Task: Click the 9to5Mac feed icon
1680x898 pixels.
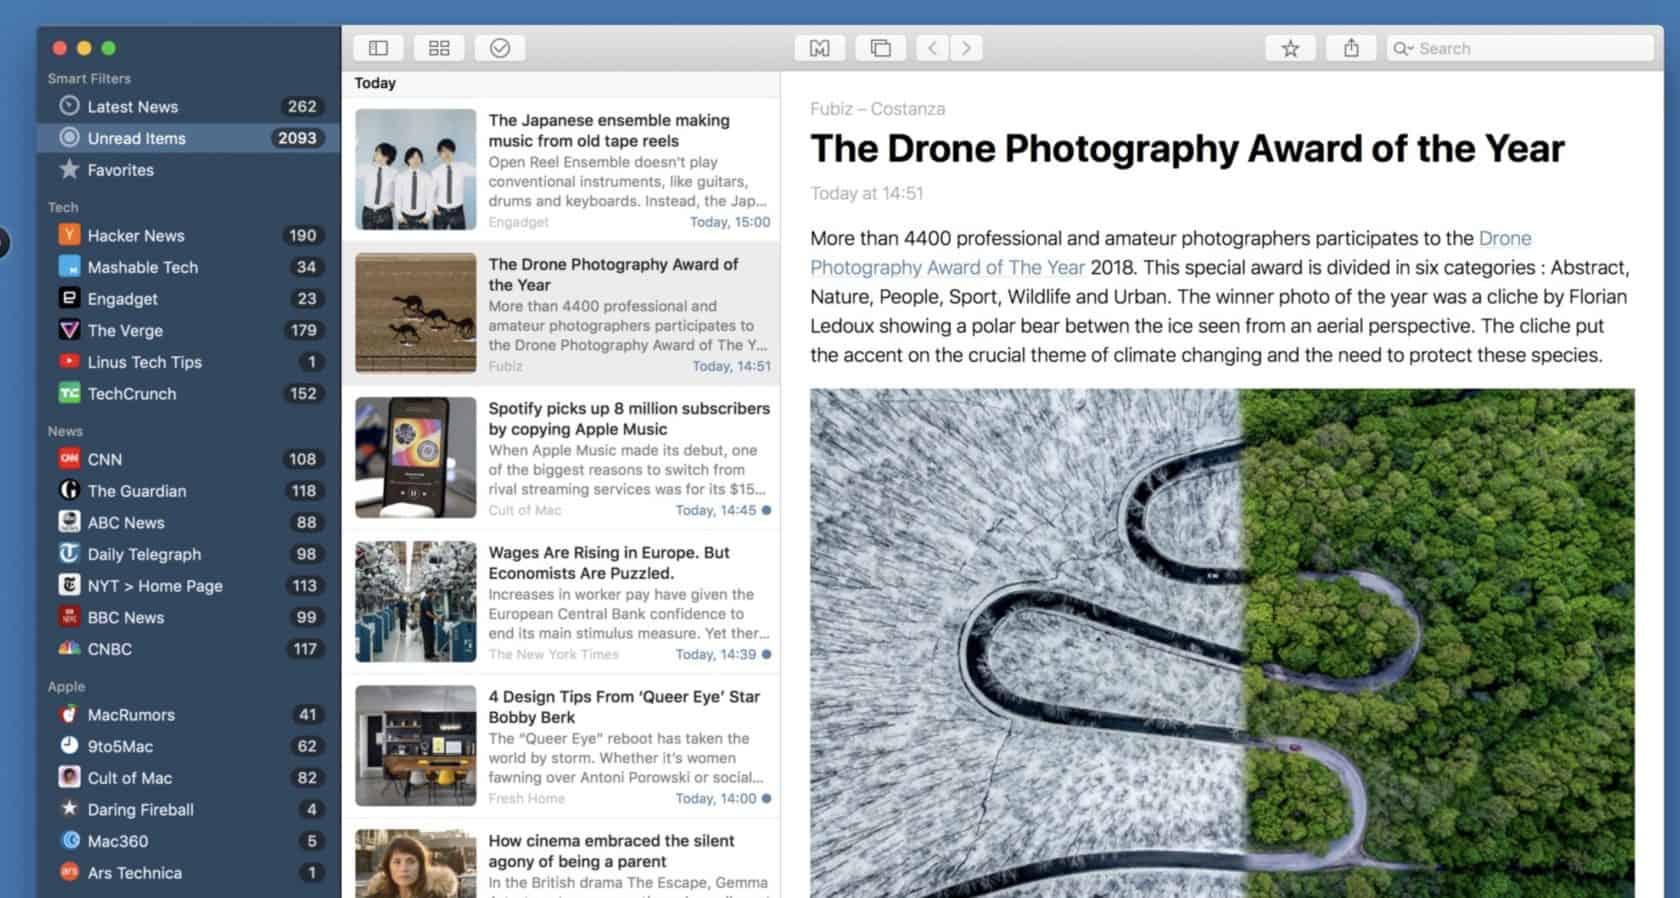Action: point(69,746)
